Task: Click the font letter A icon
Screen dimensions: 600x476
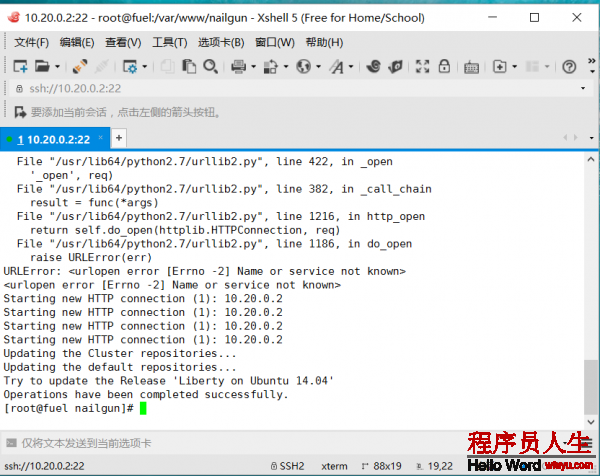Action: pyautogui.click(x=337, y=67)
